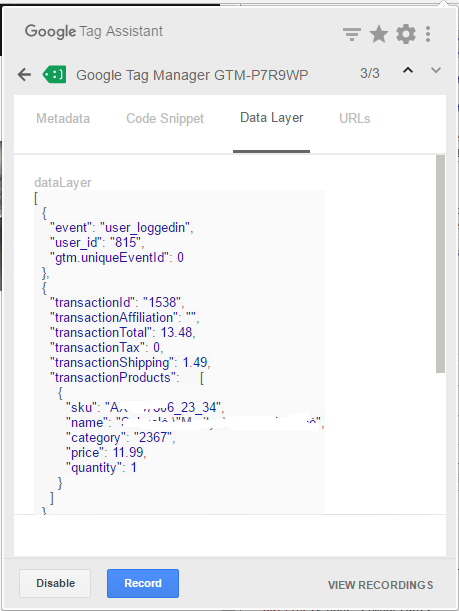Click the green Google Tag Manager icon
459x611 pixels.
coord(55,74)
